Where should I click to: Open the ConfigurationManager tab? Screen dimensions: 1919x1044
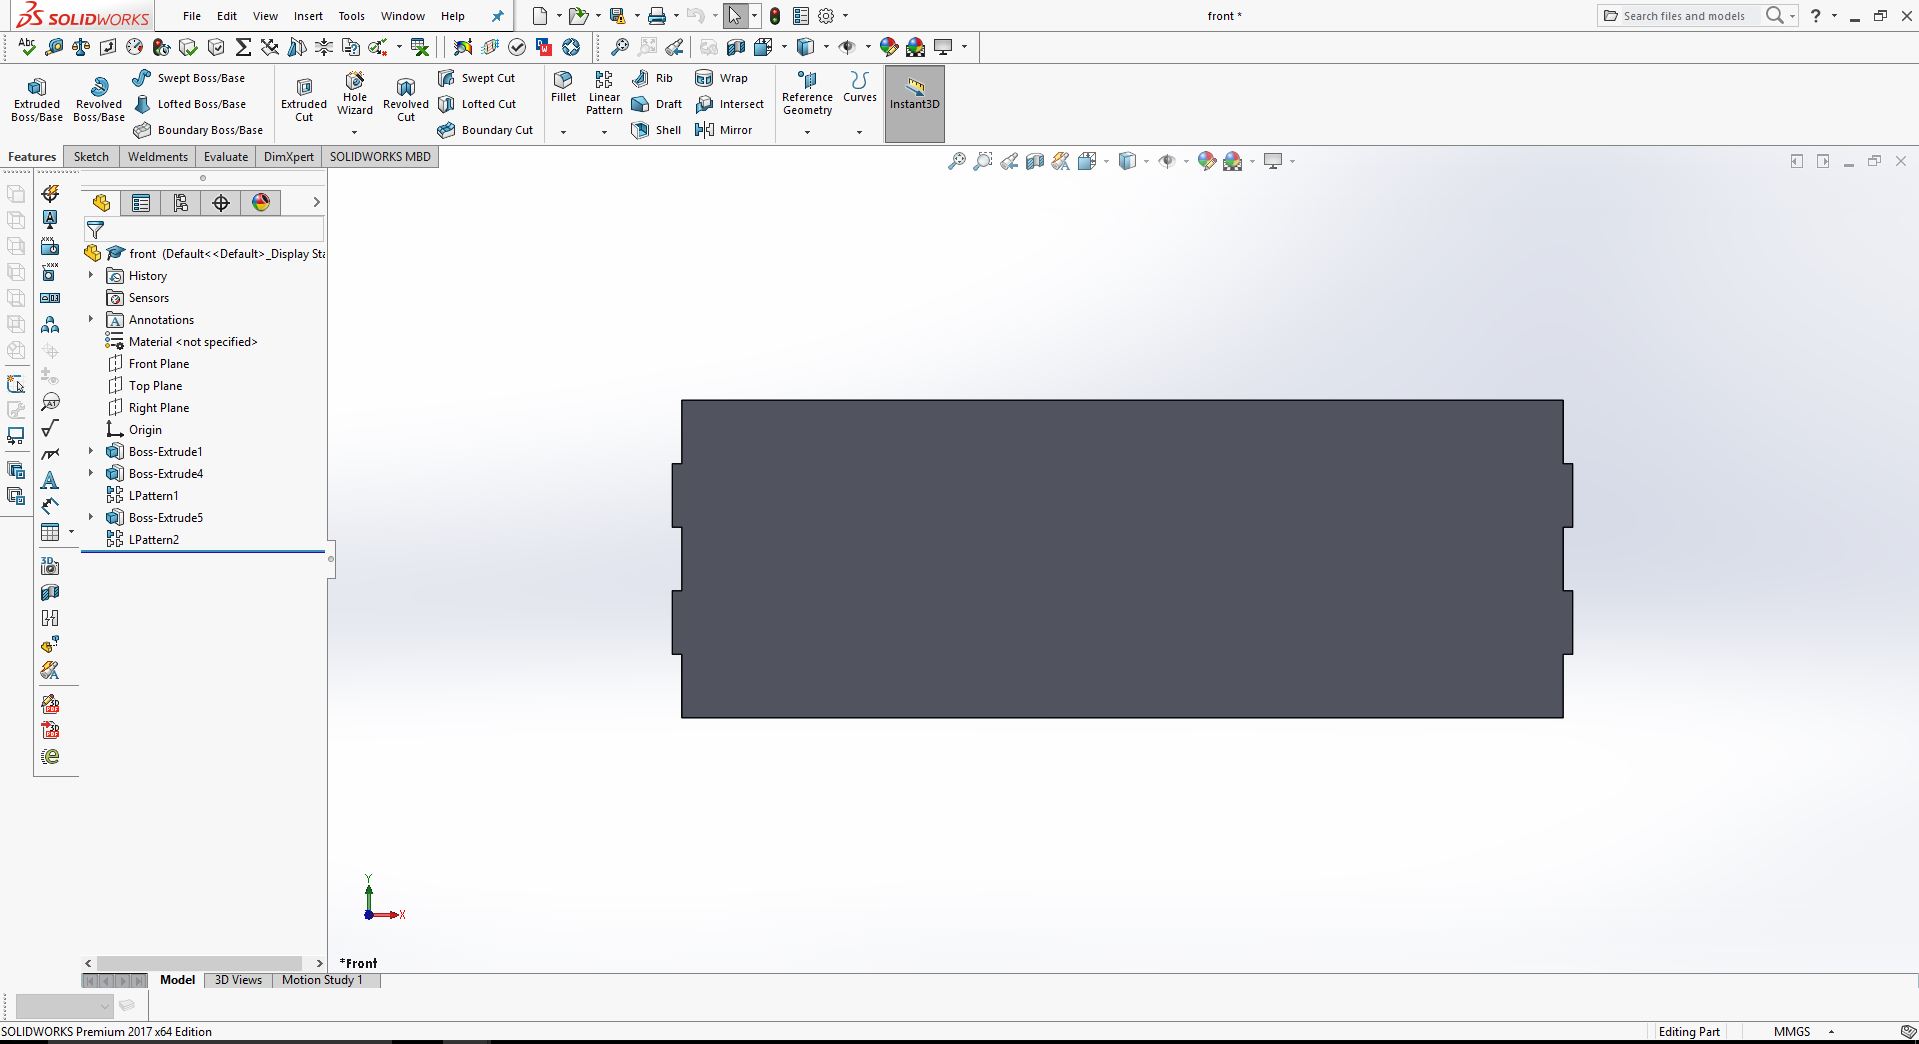(181, 203)
